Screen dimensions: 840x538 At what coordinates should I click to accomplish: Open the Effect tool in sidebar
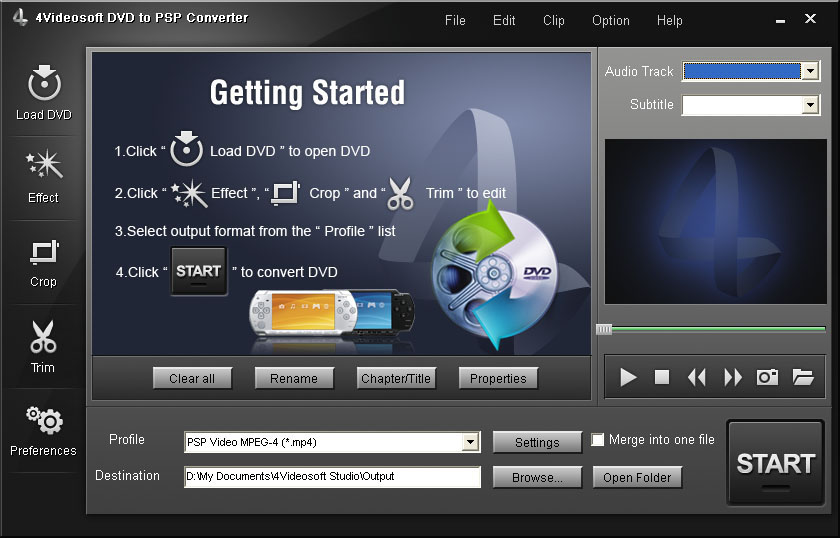pyautogui.click(x=44, y=164)
